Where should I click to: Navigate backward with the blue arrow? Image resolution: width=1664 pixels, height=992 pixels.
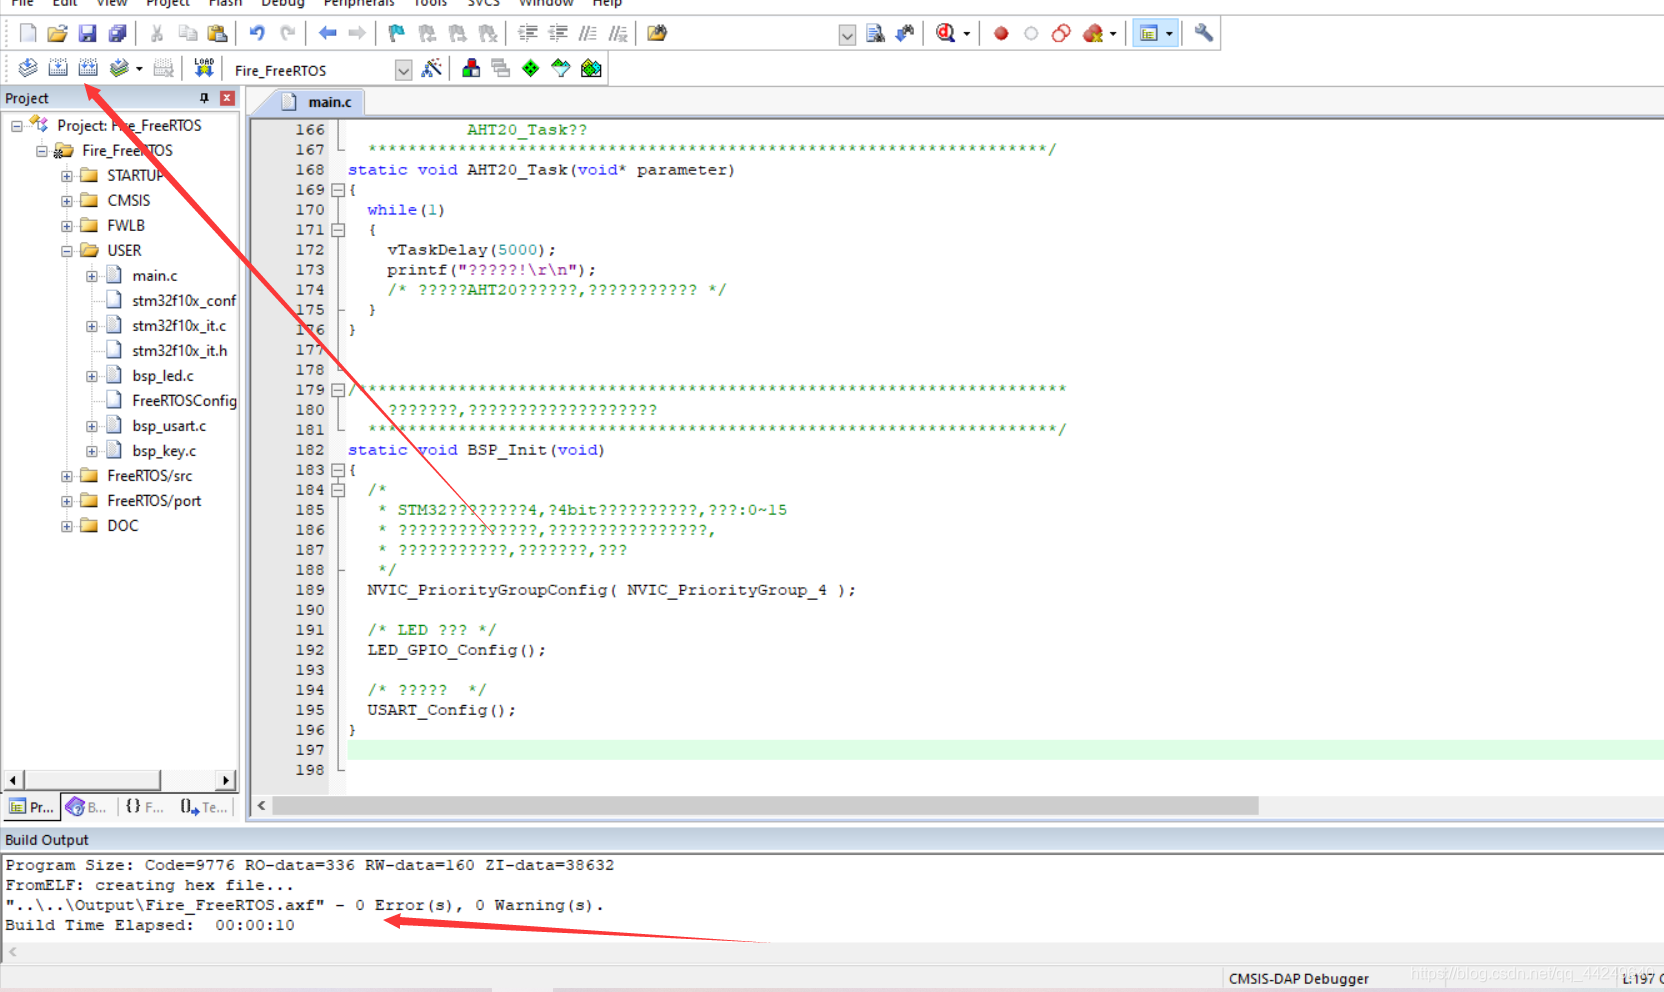click(327, 33)
